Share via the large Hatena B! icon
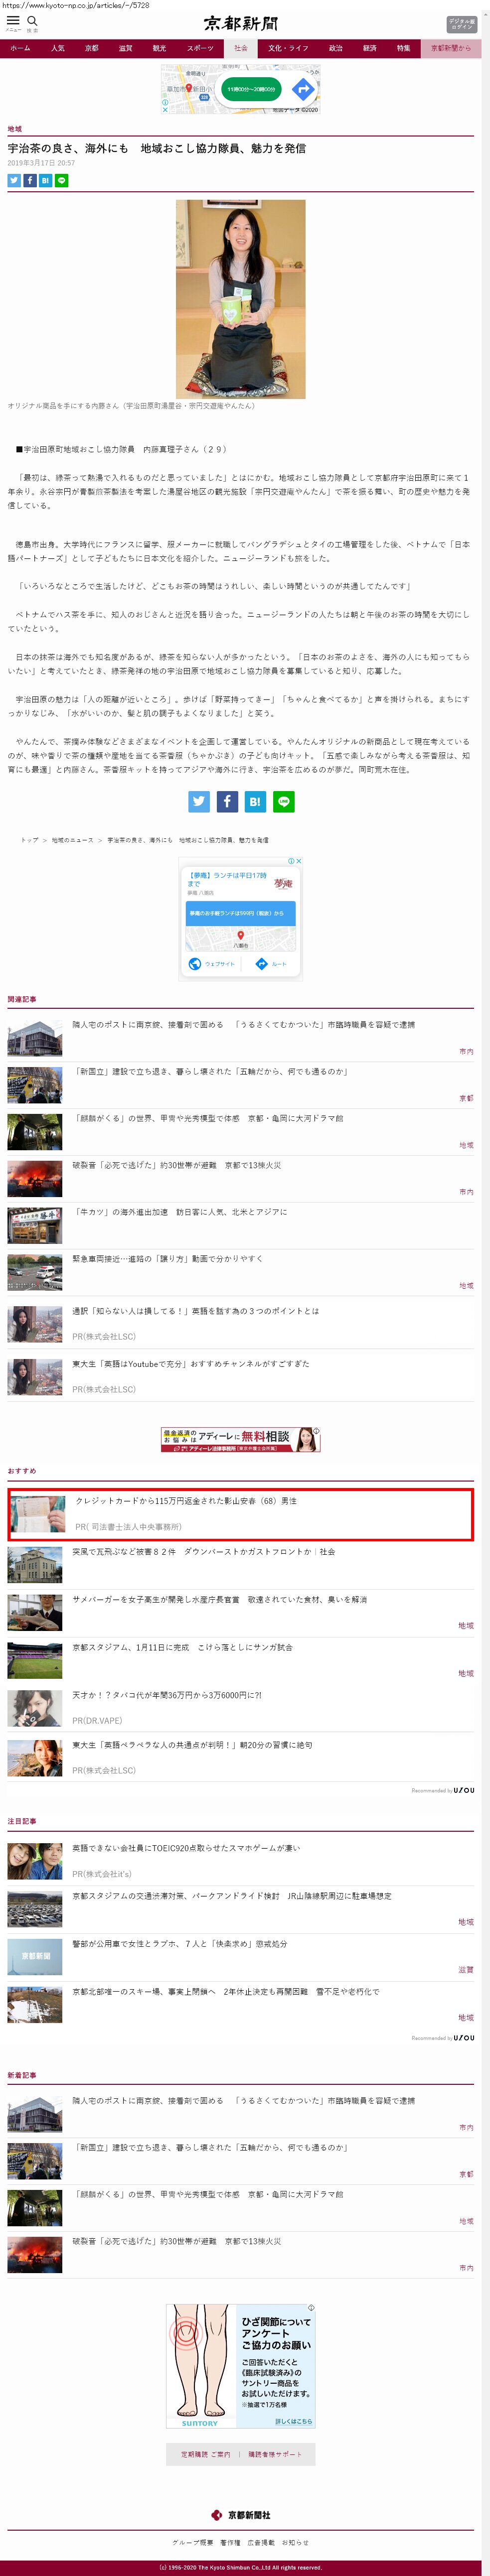This screenshot has width=490, height=2576. [x=255, y=801]
